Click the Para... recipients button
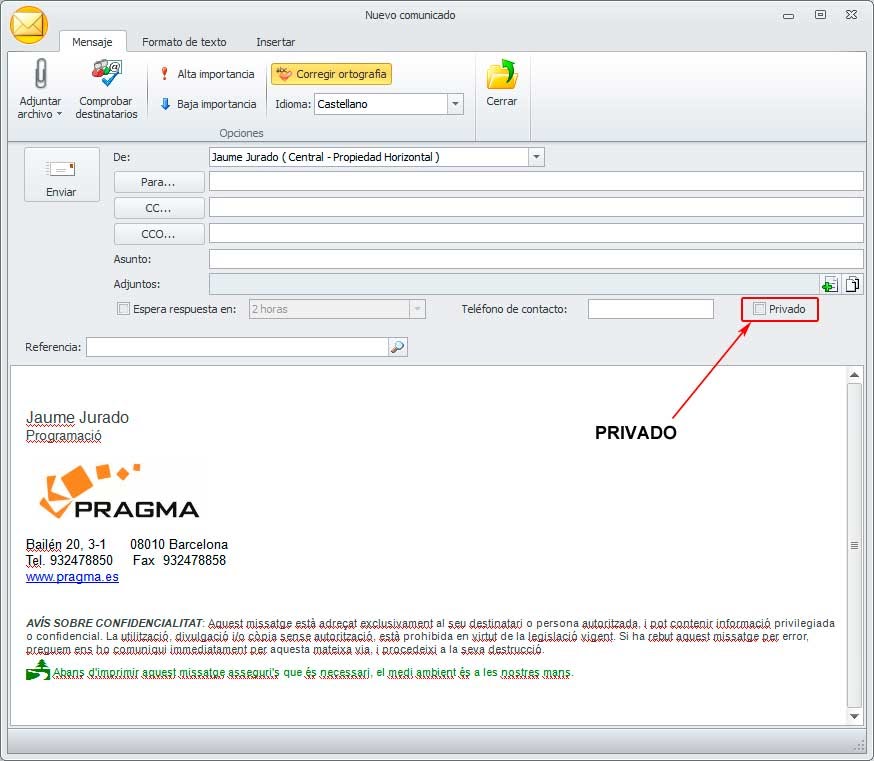 point(159,182)
